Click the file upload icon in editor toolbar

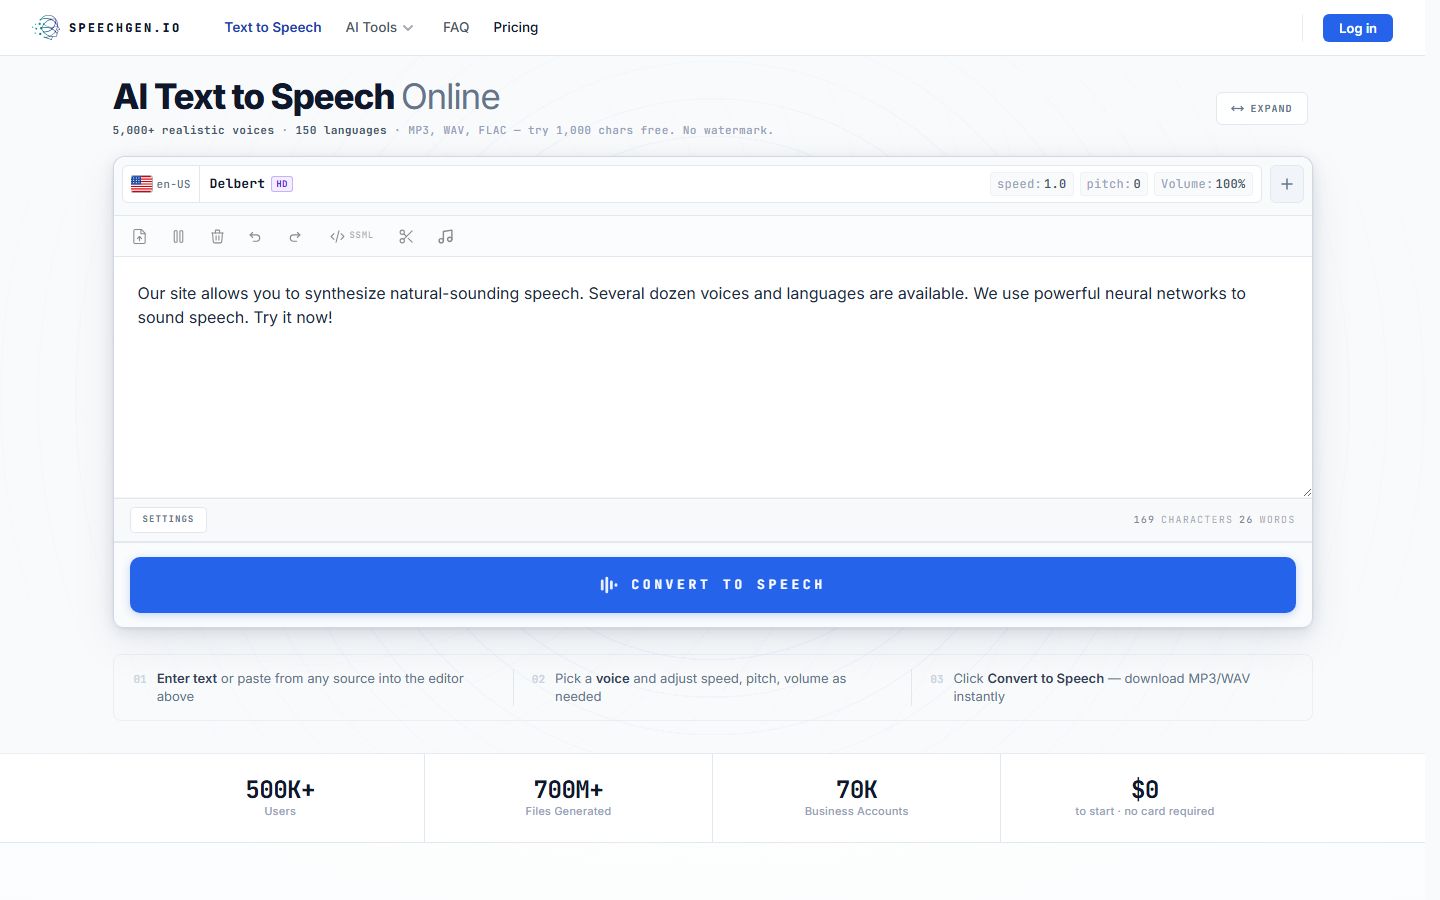[x=140, y=237]
